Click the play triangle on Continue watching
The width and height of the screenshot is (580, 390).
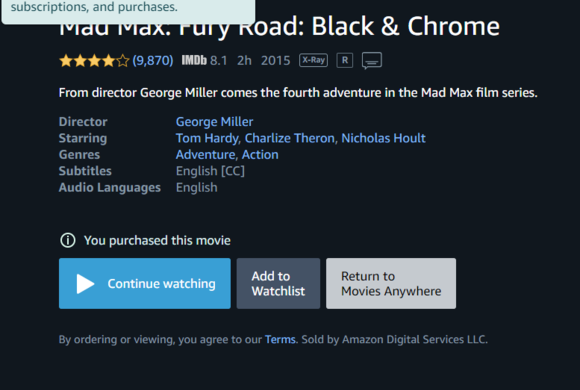pyautogui.click(x=85, y=284)
